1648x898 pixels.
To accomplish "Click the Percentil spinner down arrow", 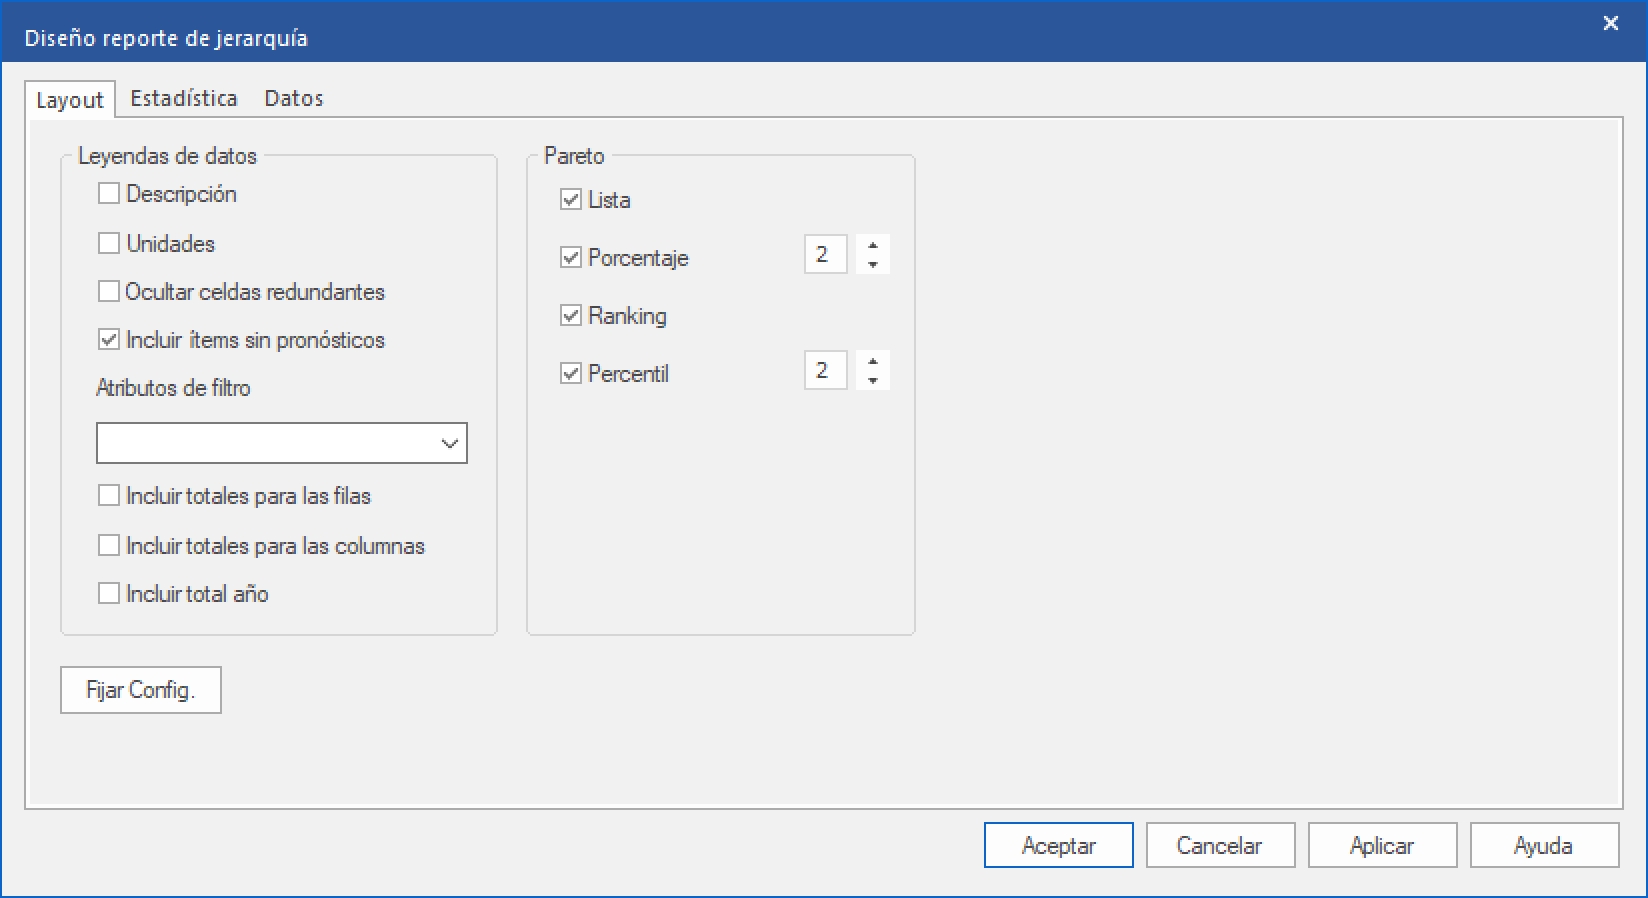I will 873,381.
